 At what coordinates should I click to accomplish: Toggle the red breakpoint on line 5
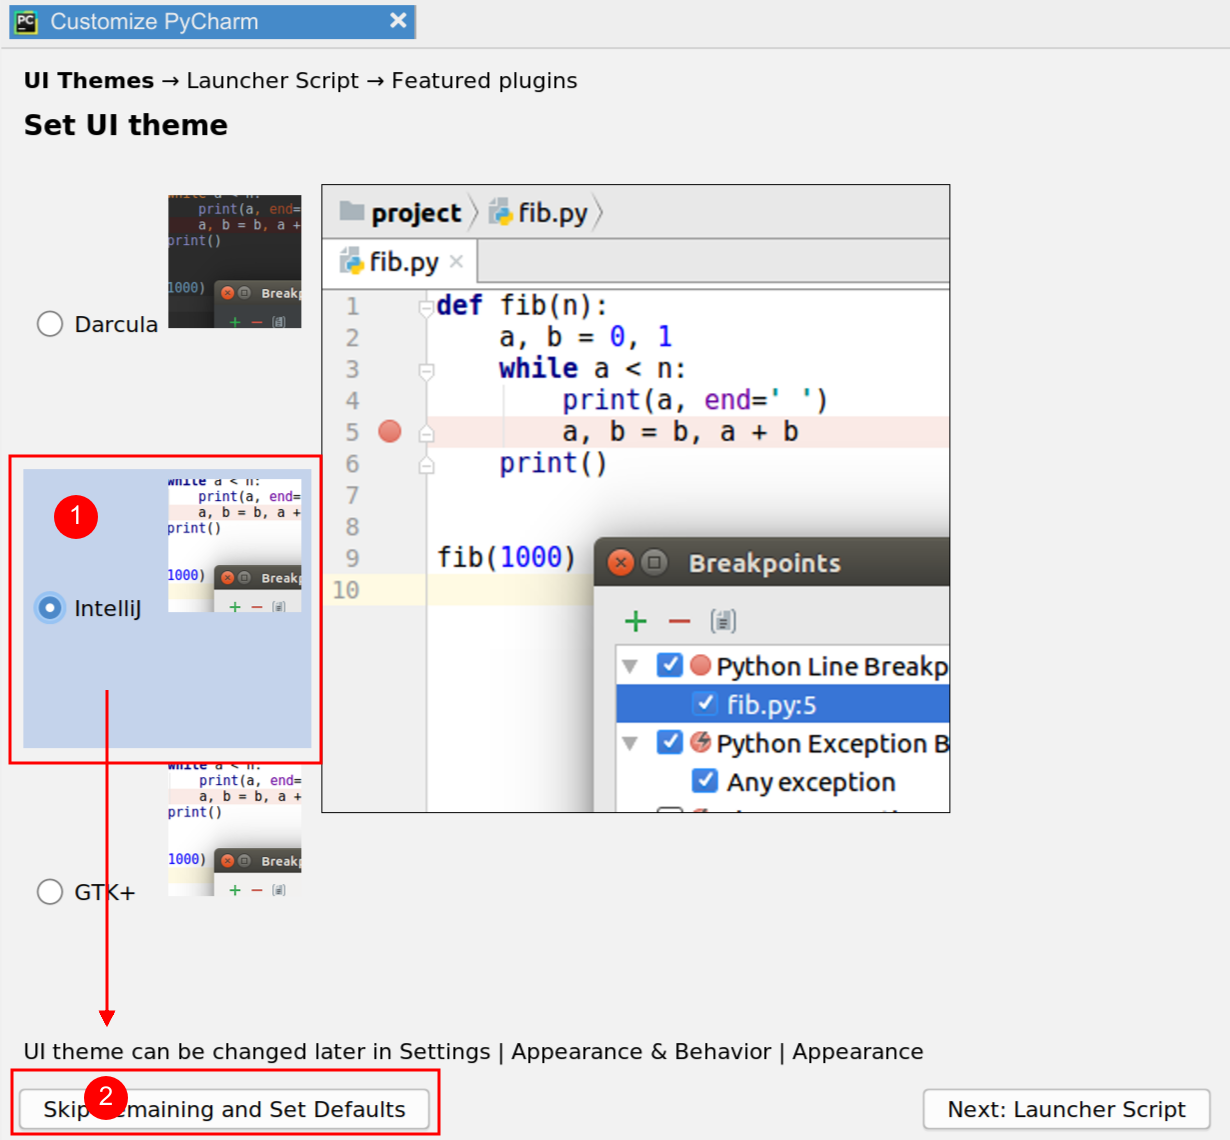click(390, 431)
